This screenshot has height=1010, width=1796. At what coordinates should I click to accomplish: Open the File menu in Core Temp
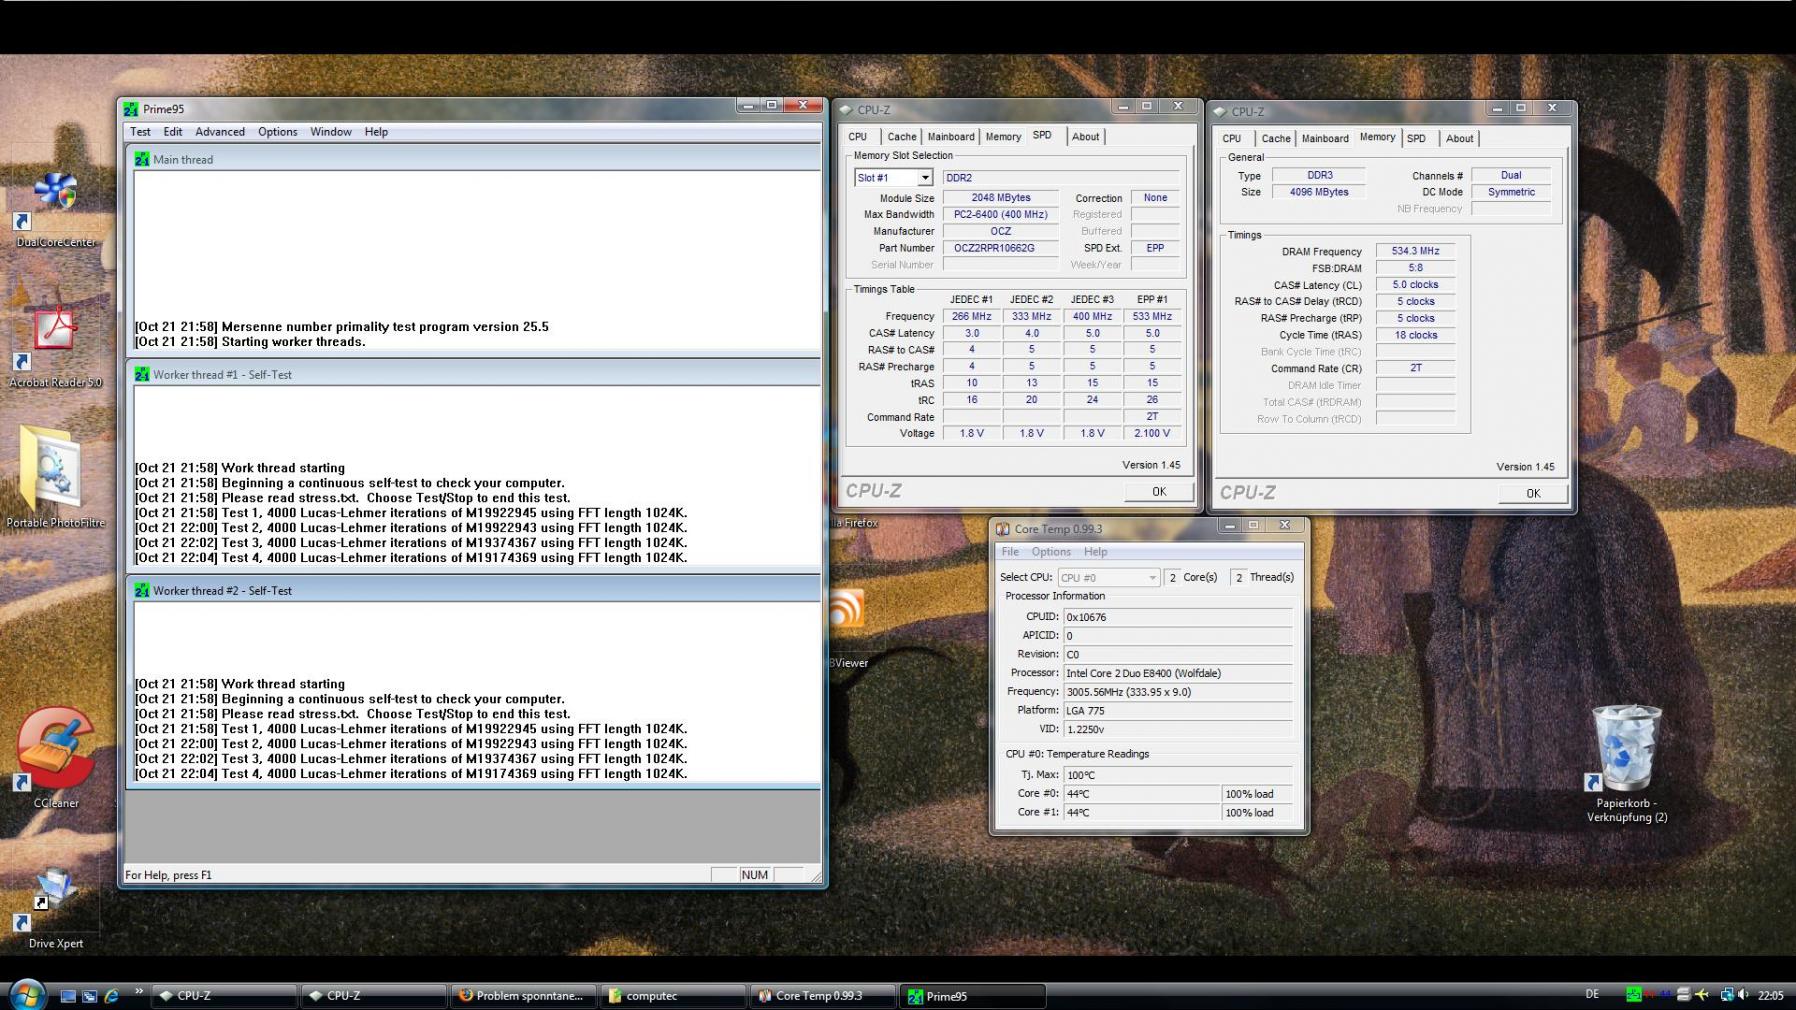click(x=1010, y=552)
